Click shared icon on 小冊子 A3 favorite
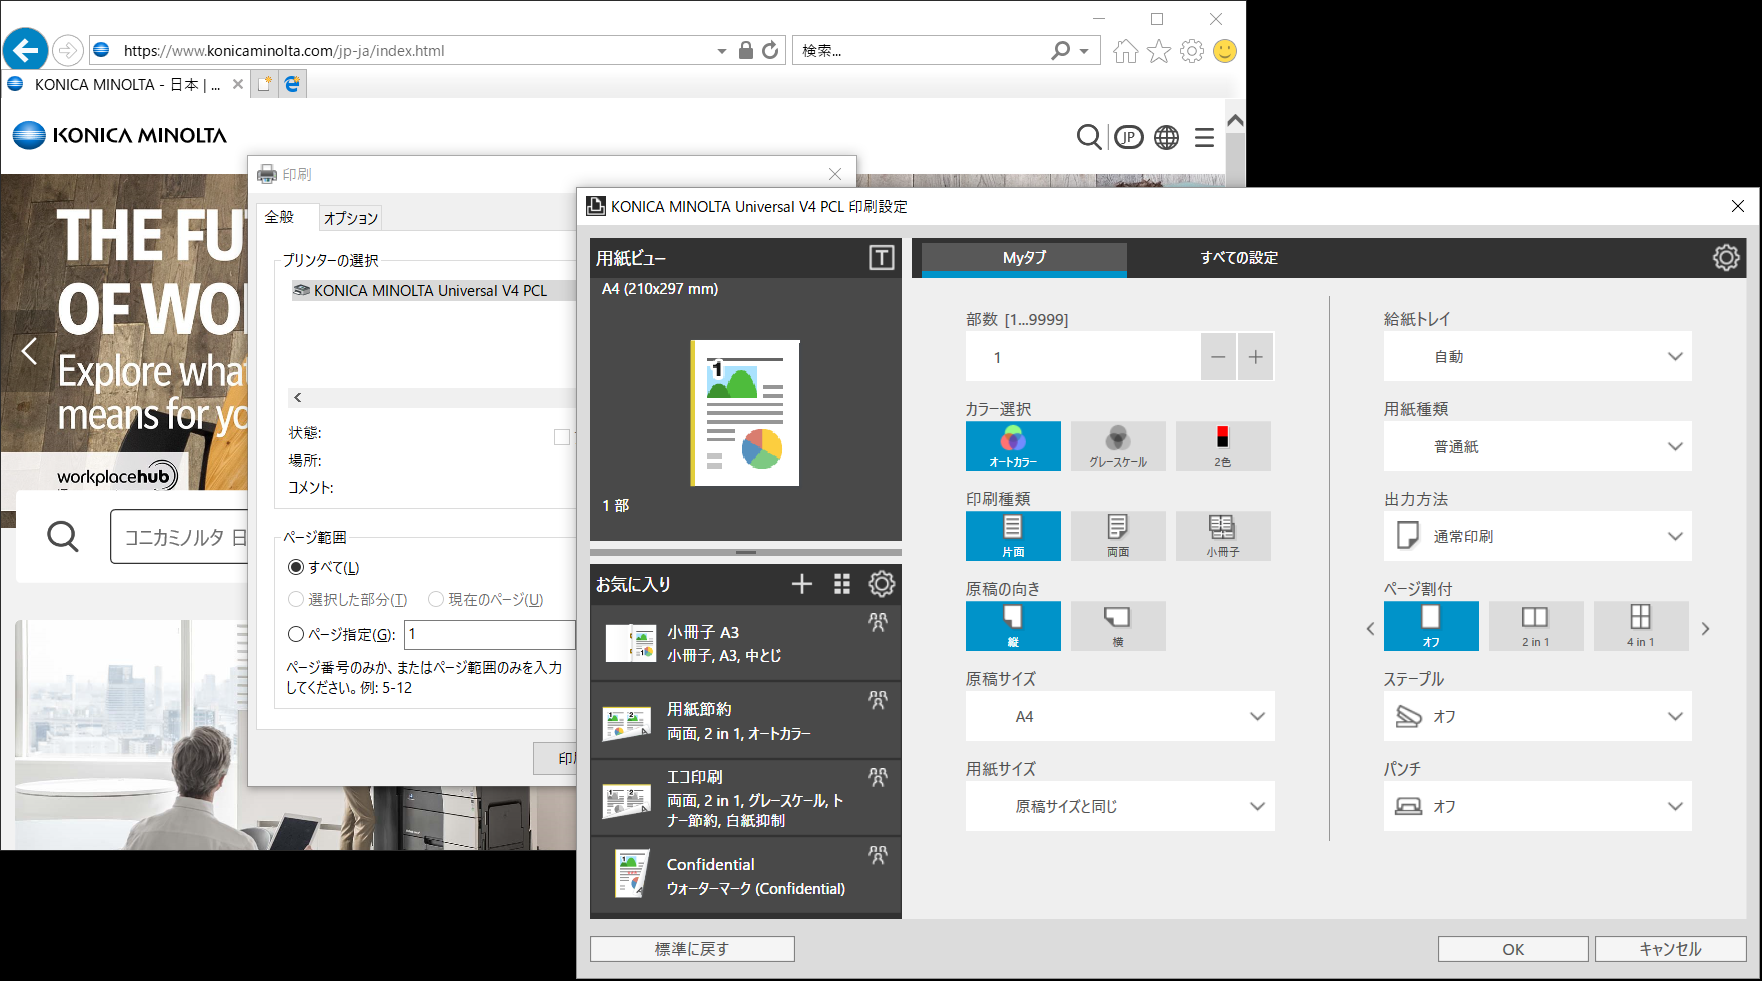This screenshot has width=1762, height=981. 878,622
